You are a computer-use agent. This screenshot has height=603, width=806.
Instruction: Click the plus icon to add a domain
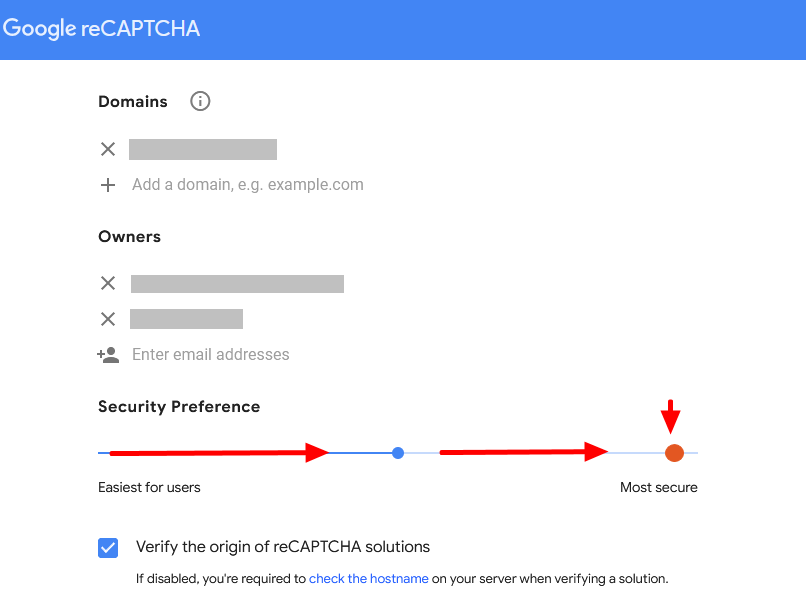[x=108, y=184]
